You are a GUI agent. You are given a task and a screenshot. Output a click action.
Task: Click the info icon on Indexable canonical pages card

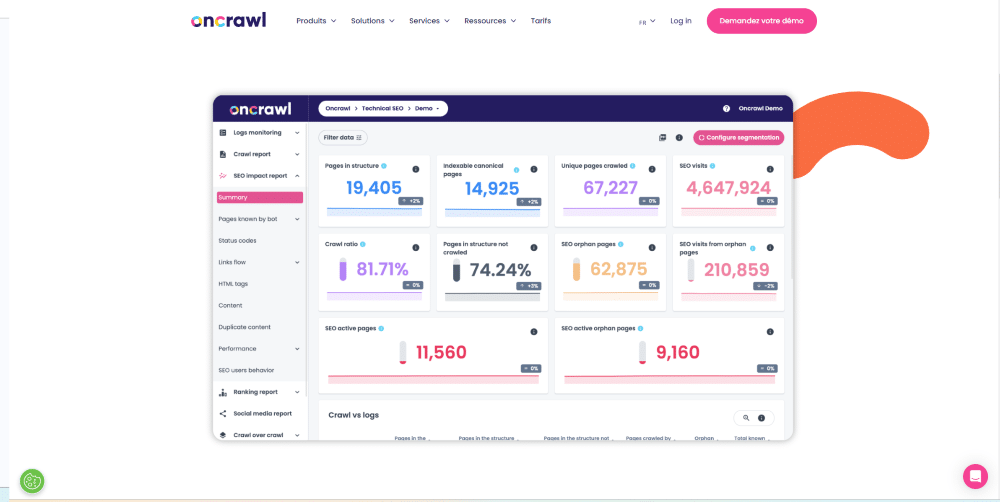tap(534, 169)
